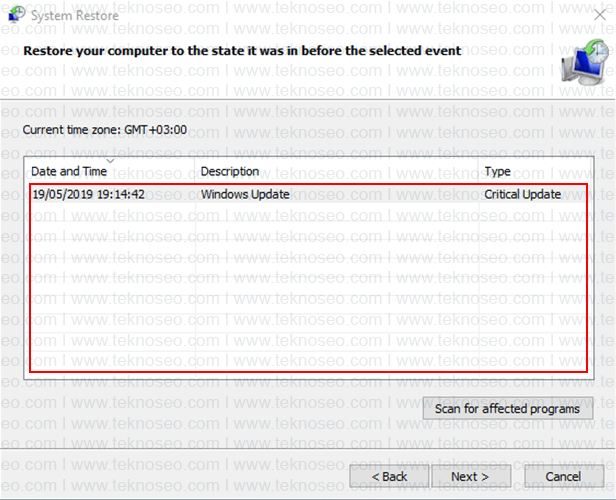The image size is (616, 500).
Task: Click the Windows Update description cell
Action: (245, 194)
